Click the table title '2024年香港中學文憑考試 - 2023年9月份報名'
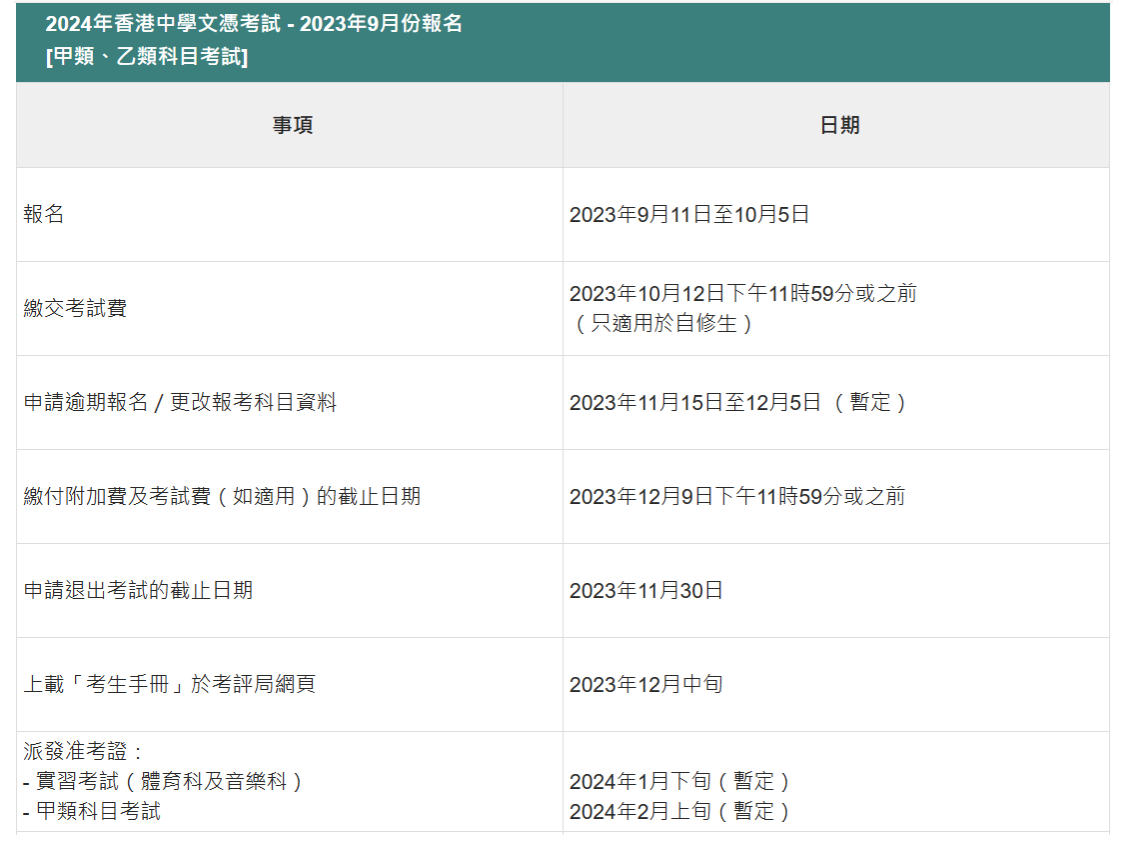This screenshot has width=1139, height=855. (x=254, y=23)
